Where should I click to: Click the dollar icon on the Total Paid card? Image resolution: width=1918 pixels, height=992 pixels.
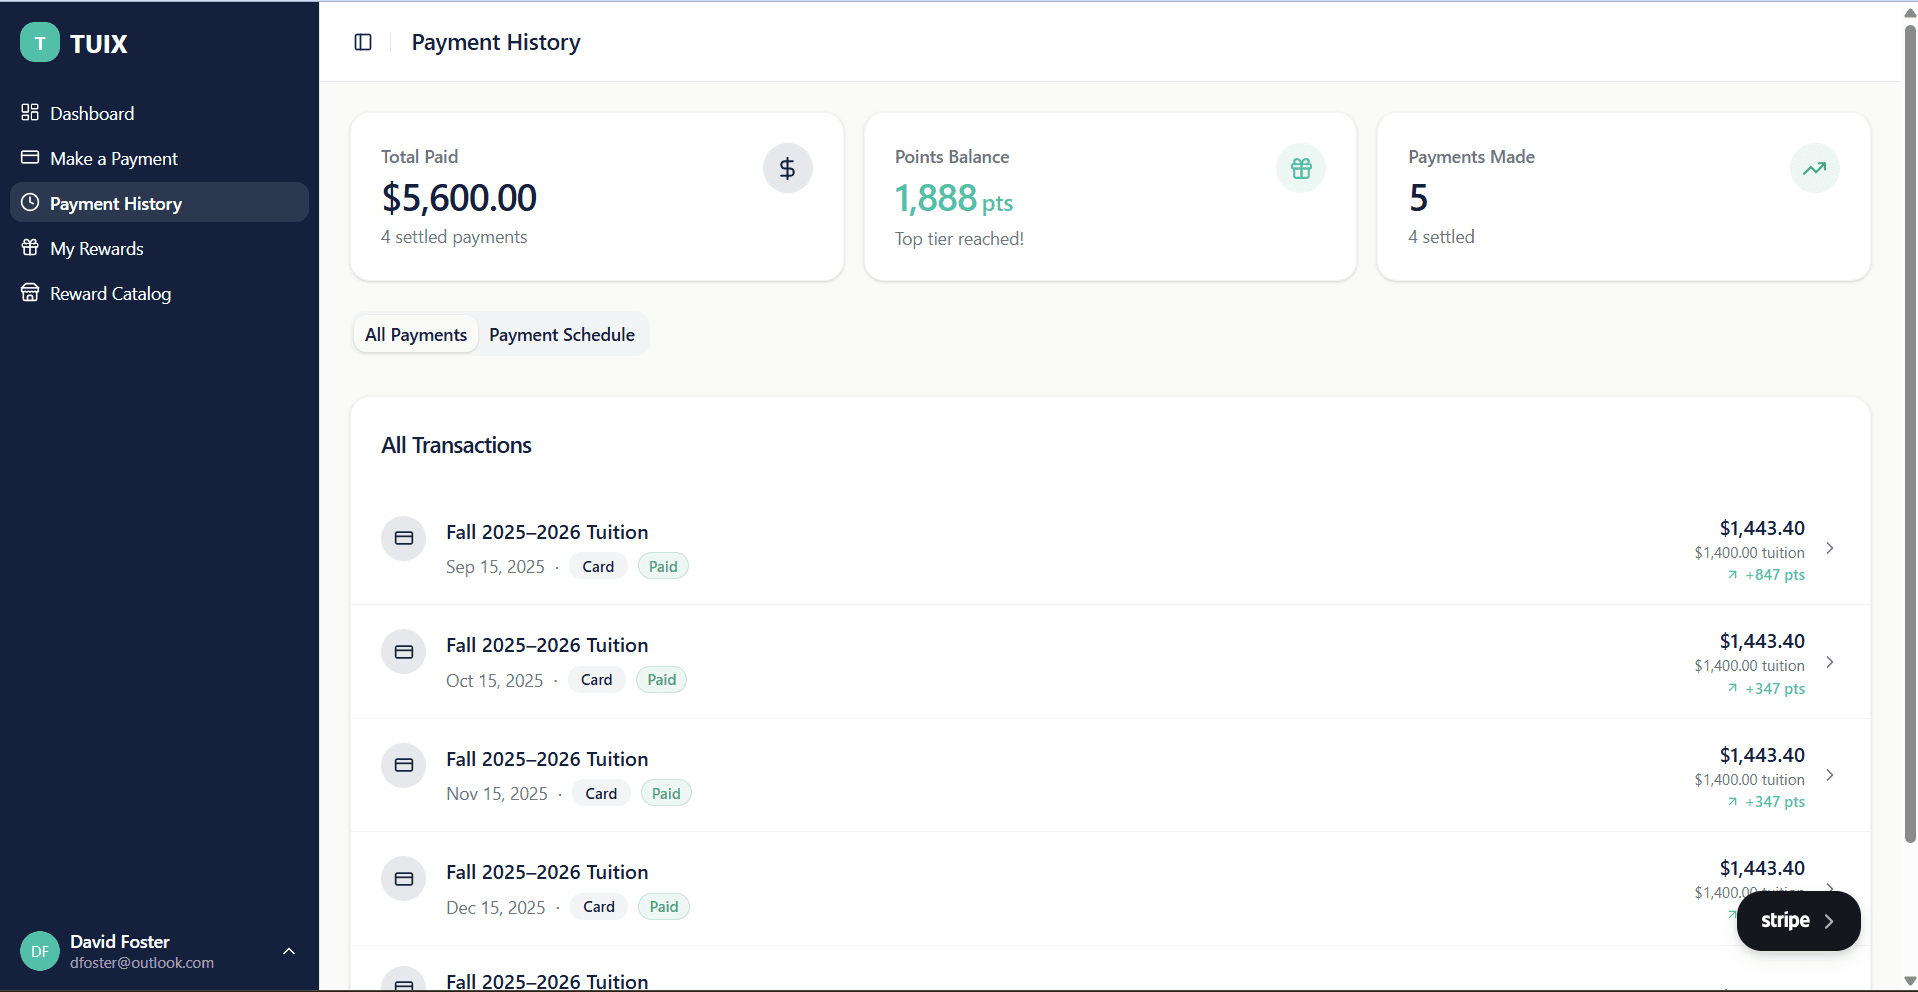(x=787, y=168)
